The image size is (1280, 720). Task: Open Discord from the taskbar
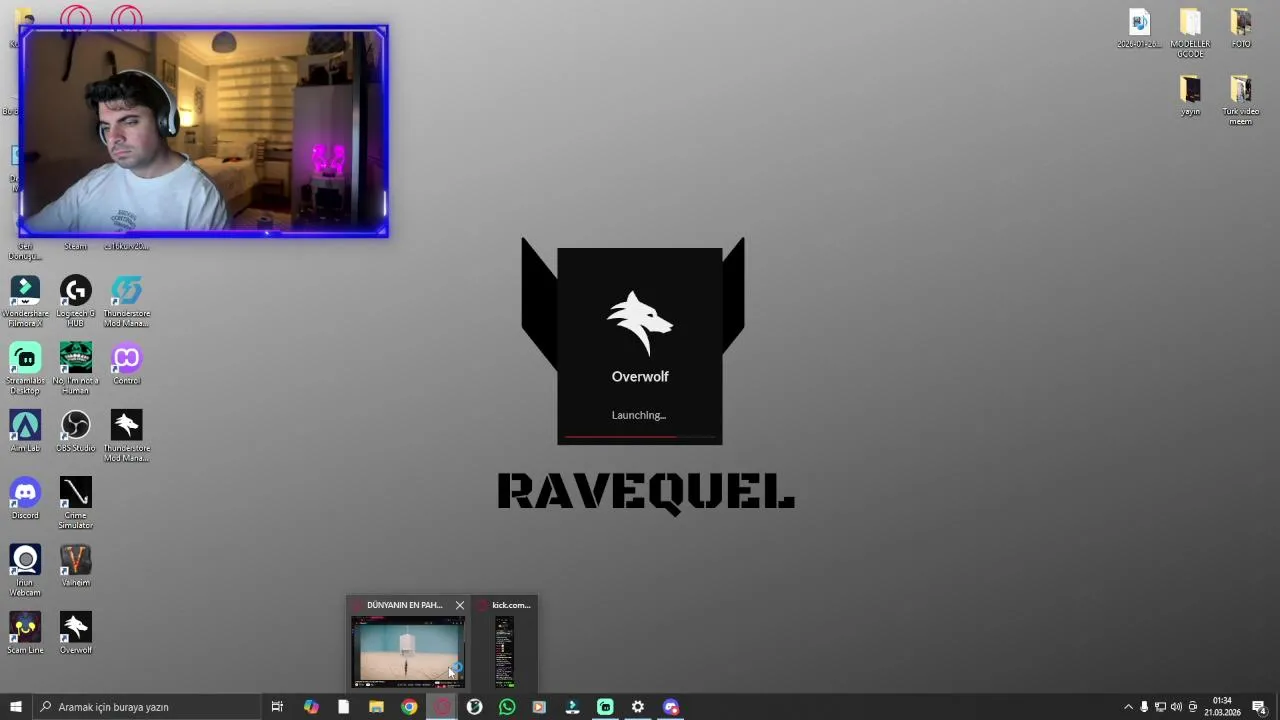tap(671, 707)
